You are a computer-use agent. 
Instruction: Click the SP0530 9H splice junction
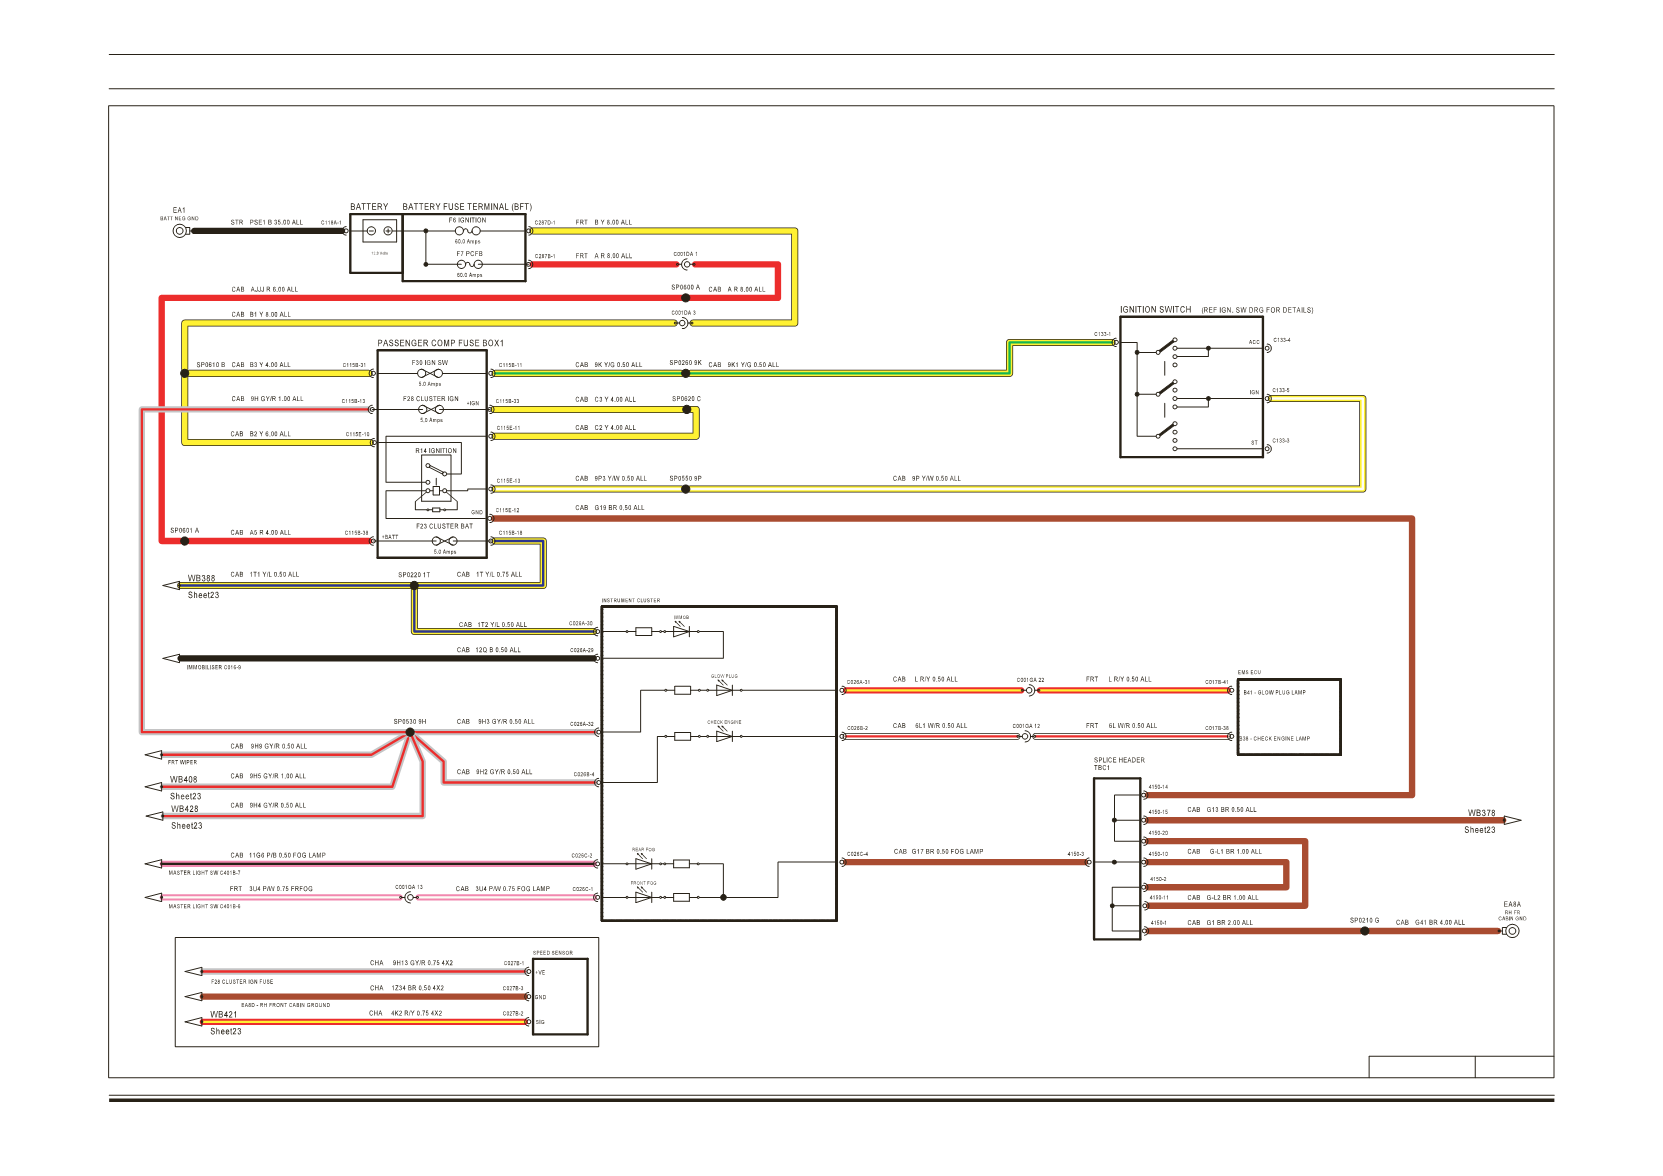tap(410, 732)
